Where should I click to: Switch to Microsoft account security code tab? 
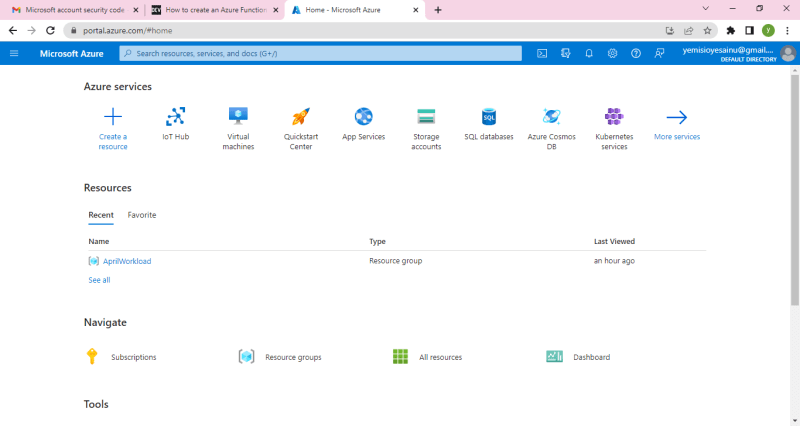(74, 10)
